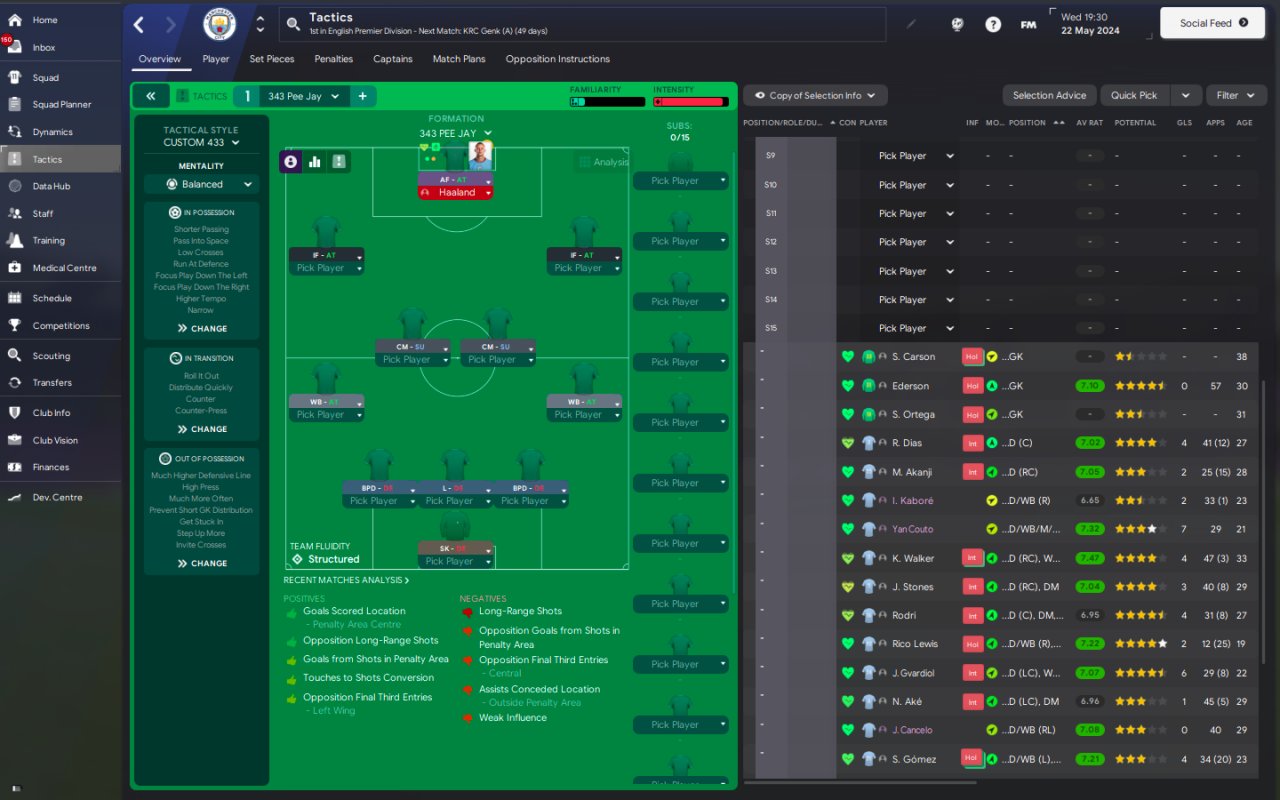Screen dimensions: 1280x800
Task: Toggle the heart icon beside S. Carson
Action: [848, 357]
